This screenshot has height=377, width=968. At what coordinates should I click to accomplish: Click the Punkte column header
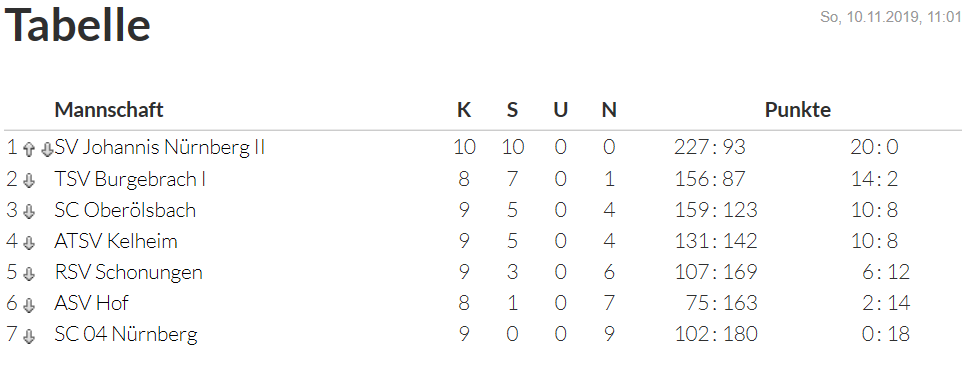(798, 110)
